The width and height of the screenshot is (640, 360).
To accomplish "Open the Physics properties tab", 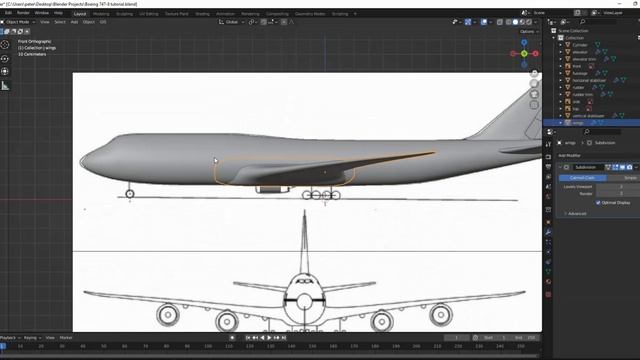I will 549,252.
